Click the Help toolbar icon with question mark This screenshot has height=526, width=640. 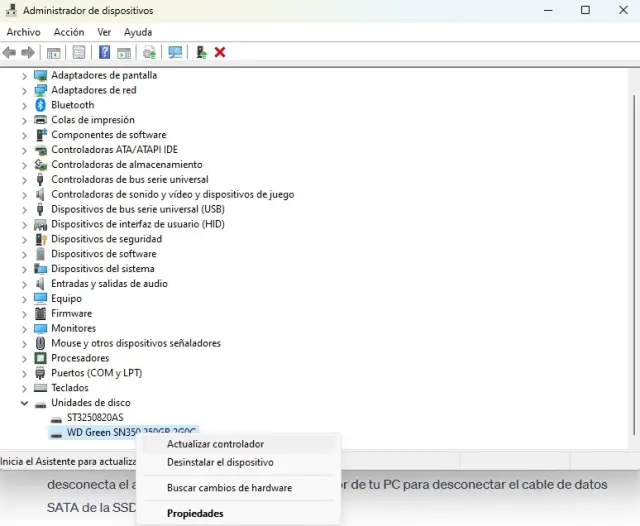click(x=104, y=52)
